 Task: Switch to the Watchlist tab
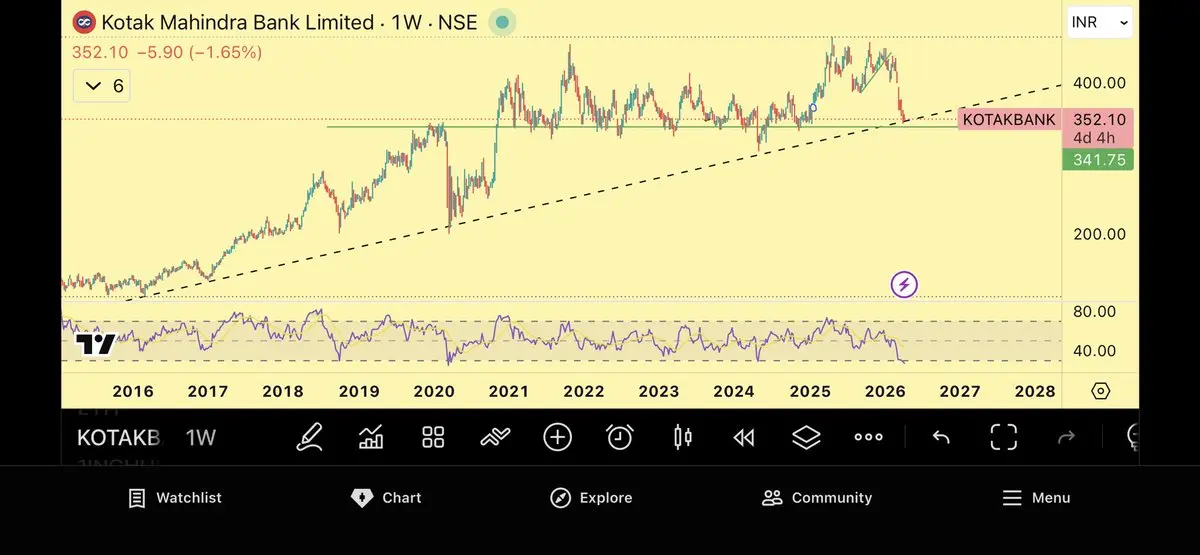[x=175, y=498]
